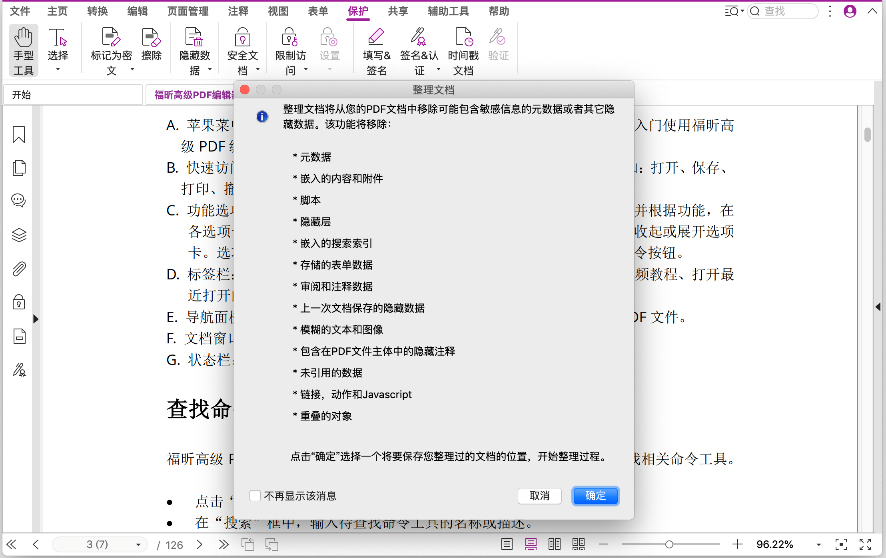Switch to 转换 tab
The width and height of the screenshot is (886, 558).
click(97, 11)
